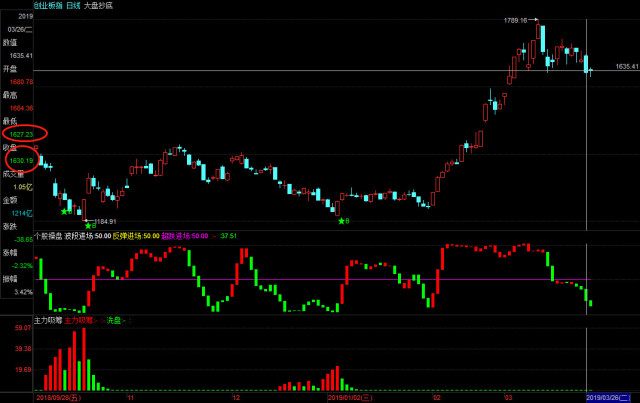Click the first green star marker left of 1184.91

66,212
